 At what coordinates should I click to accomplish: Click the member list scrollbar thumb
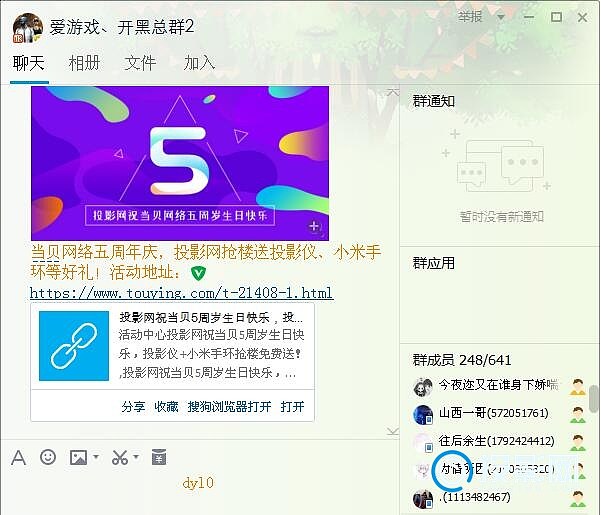tap(594, 398)
